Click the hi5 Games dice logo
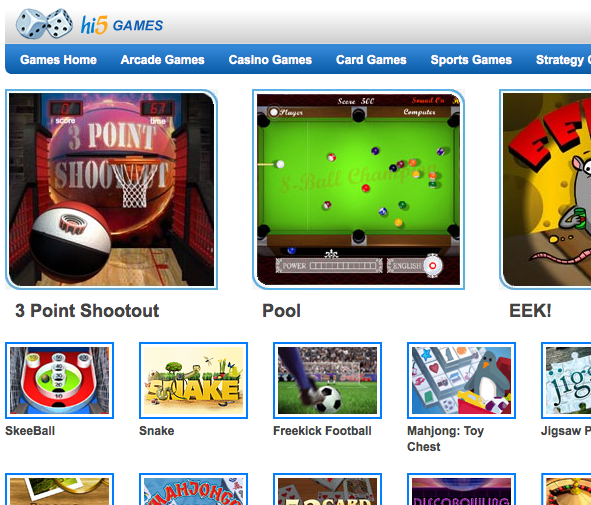 pyautogui.click(x=44, y=23)
